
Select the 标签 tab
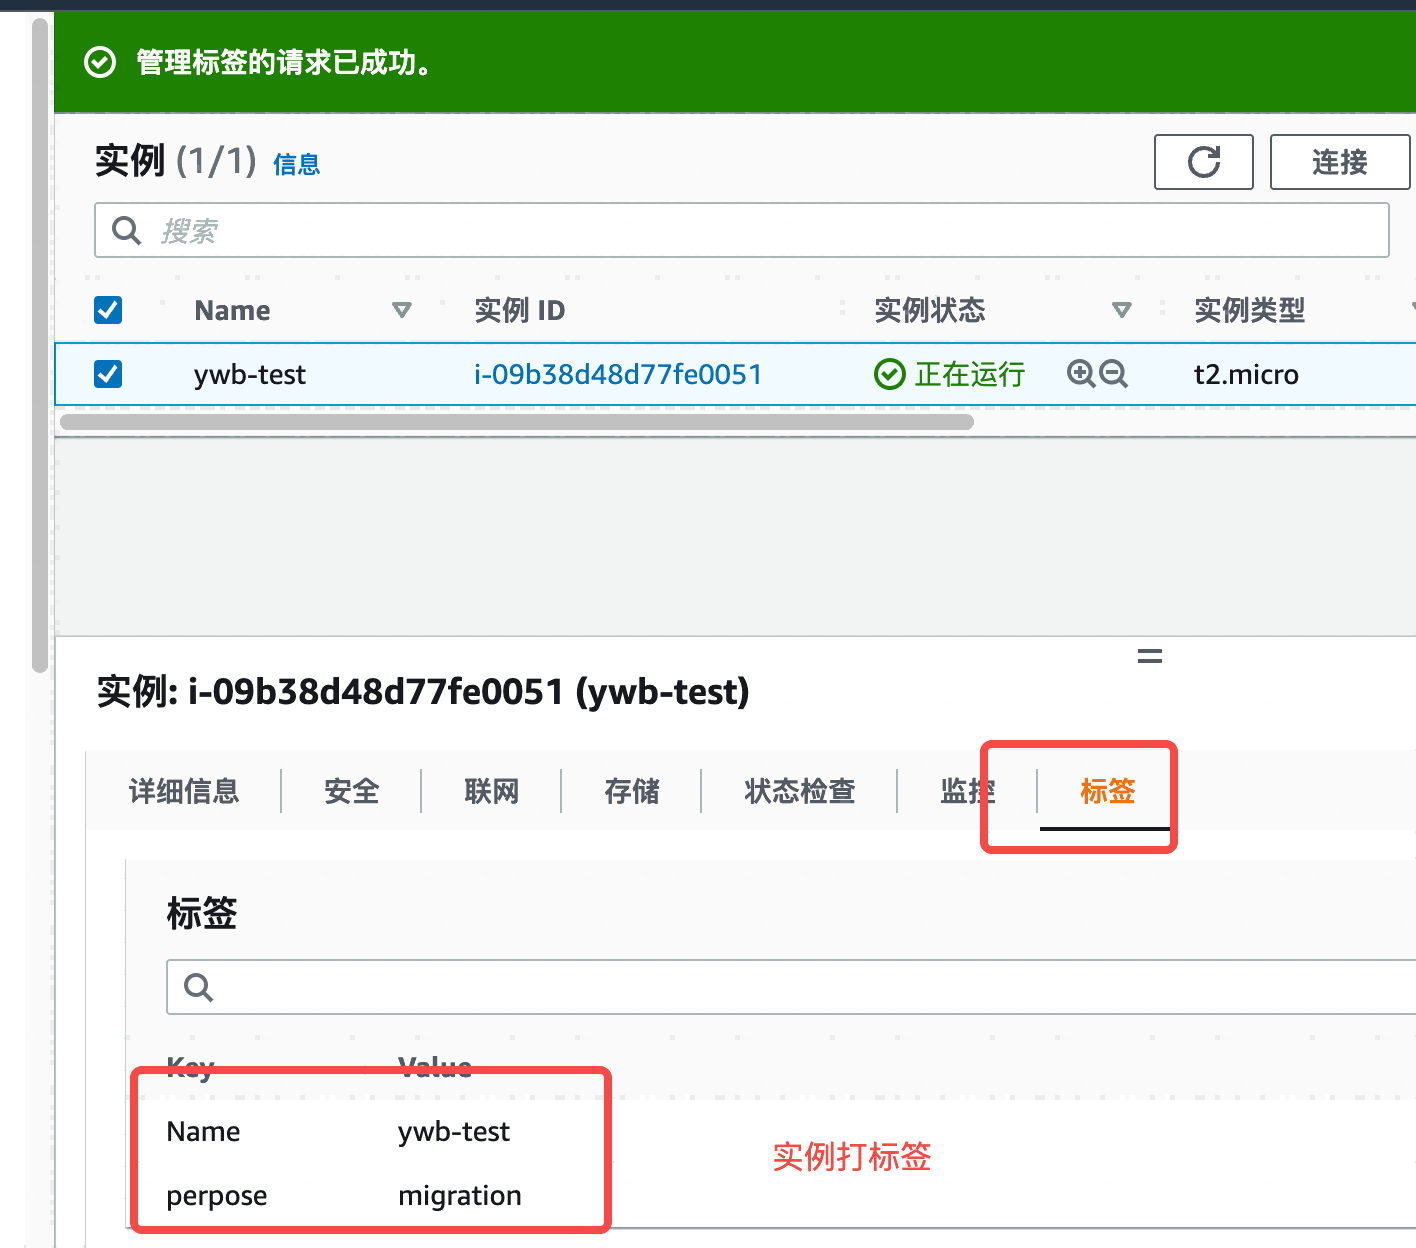[x=1107, y=791]
